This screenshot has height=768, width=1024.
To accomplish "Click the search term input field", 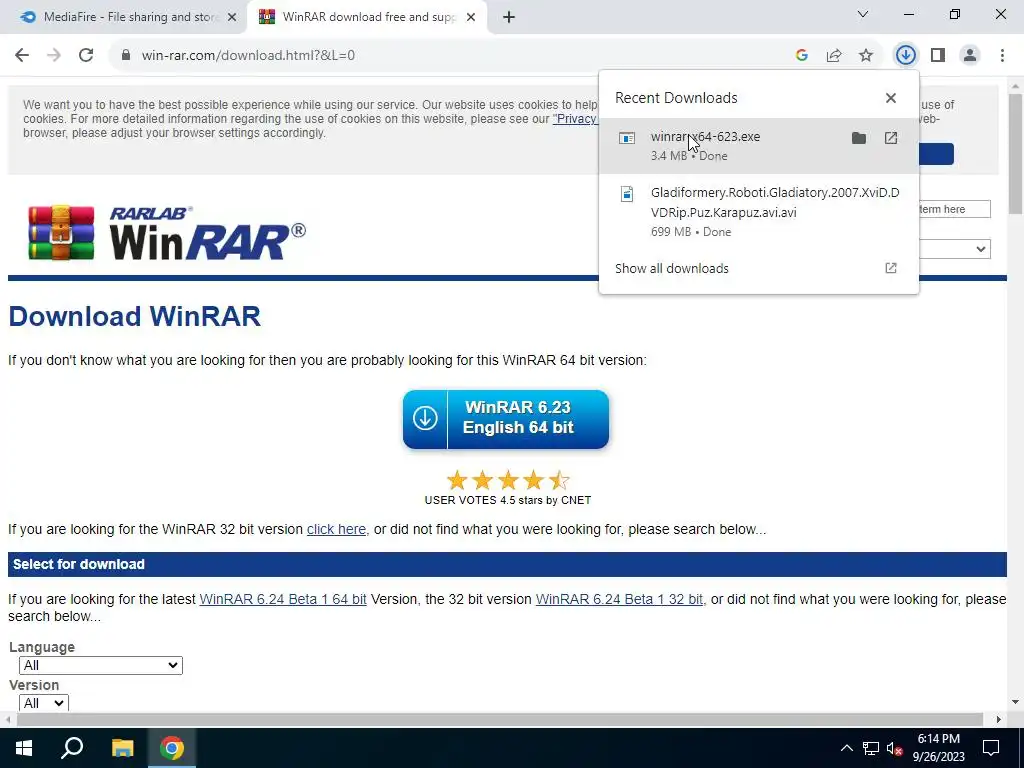I will [955, 209].
